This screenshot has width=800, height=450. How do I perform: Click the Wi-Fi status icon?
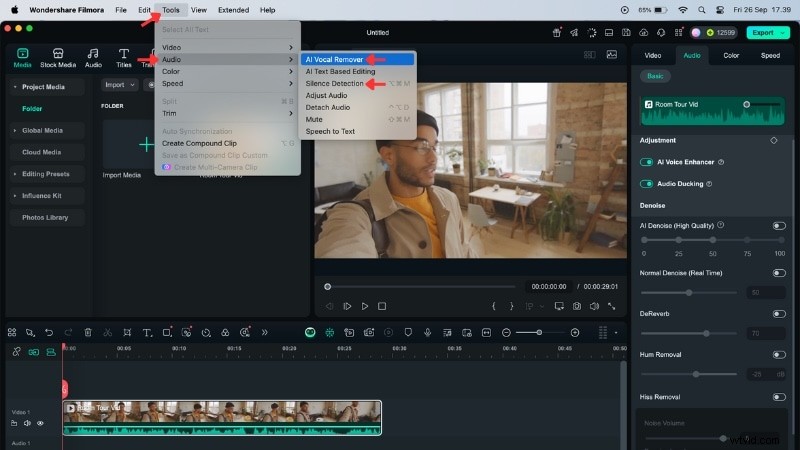click(x=683, y=10)
